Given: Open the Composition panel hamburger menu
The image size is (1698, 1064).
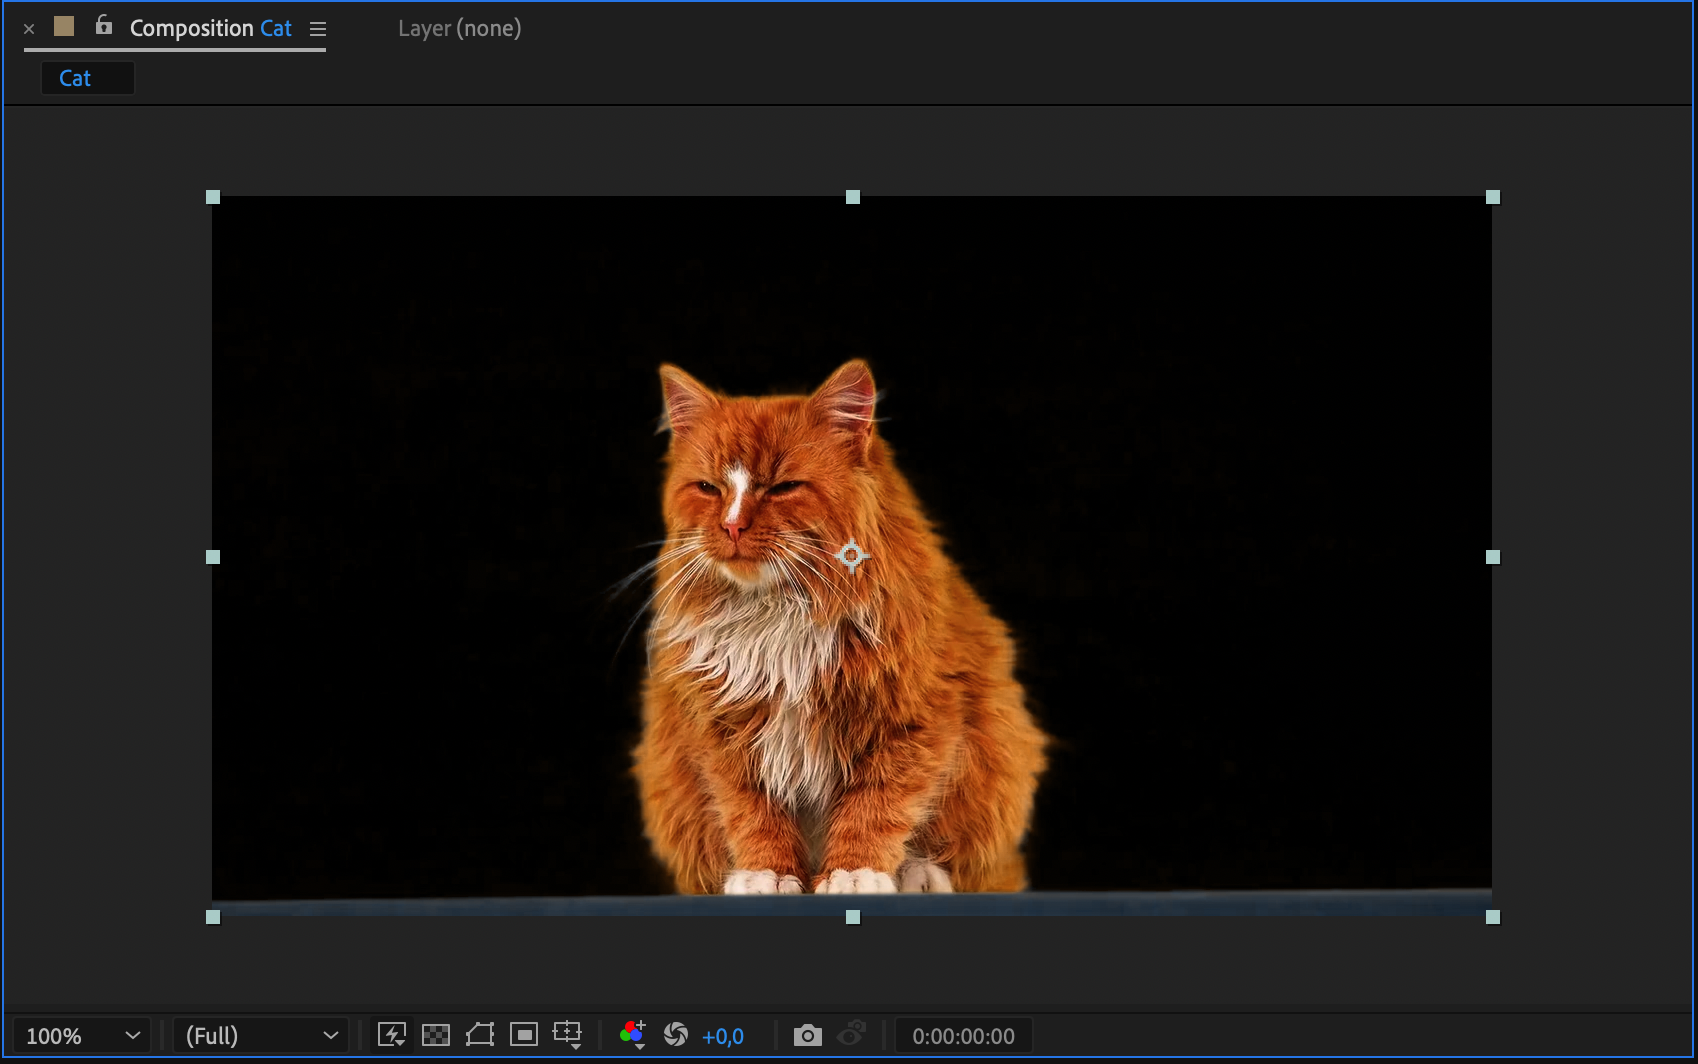Looking at the screenshot, I should 318,29.
